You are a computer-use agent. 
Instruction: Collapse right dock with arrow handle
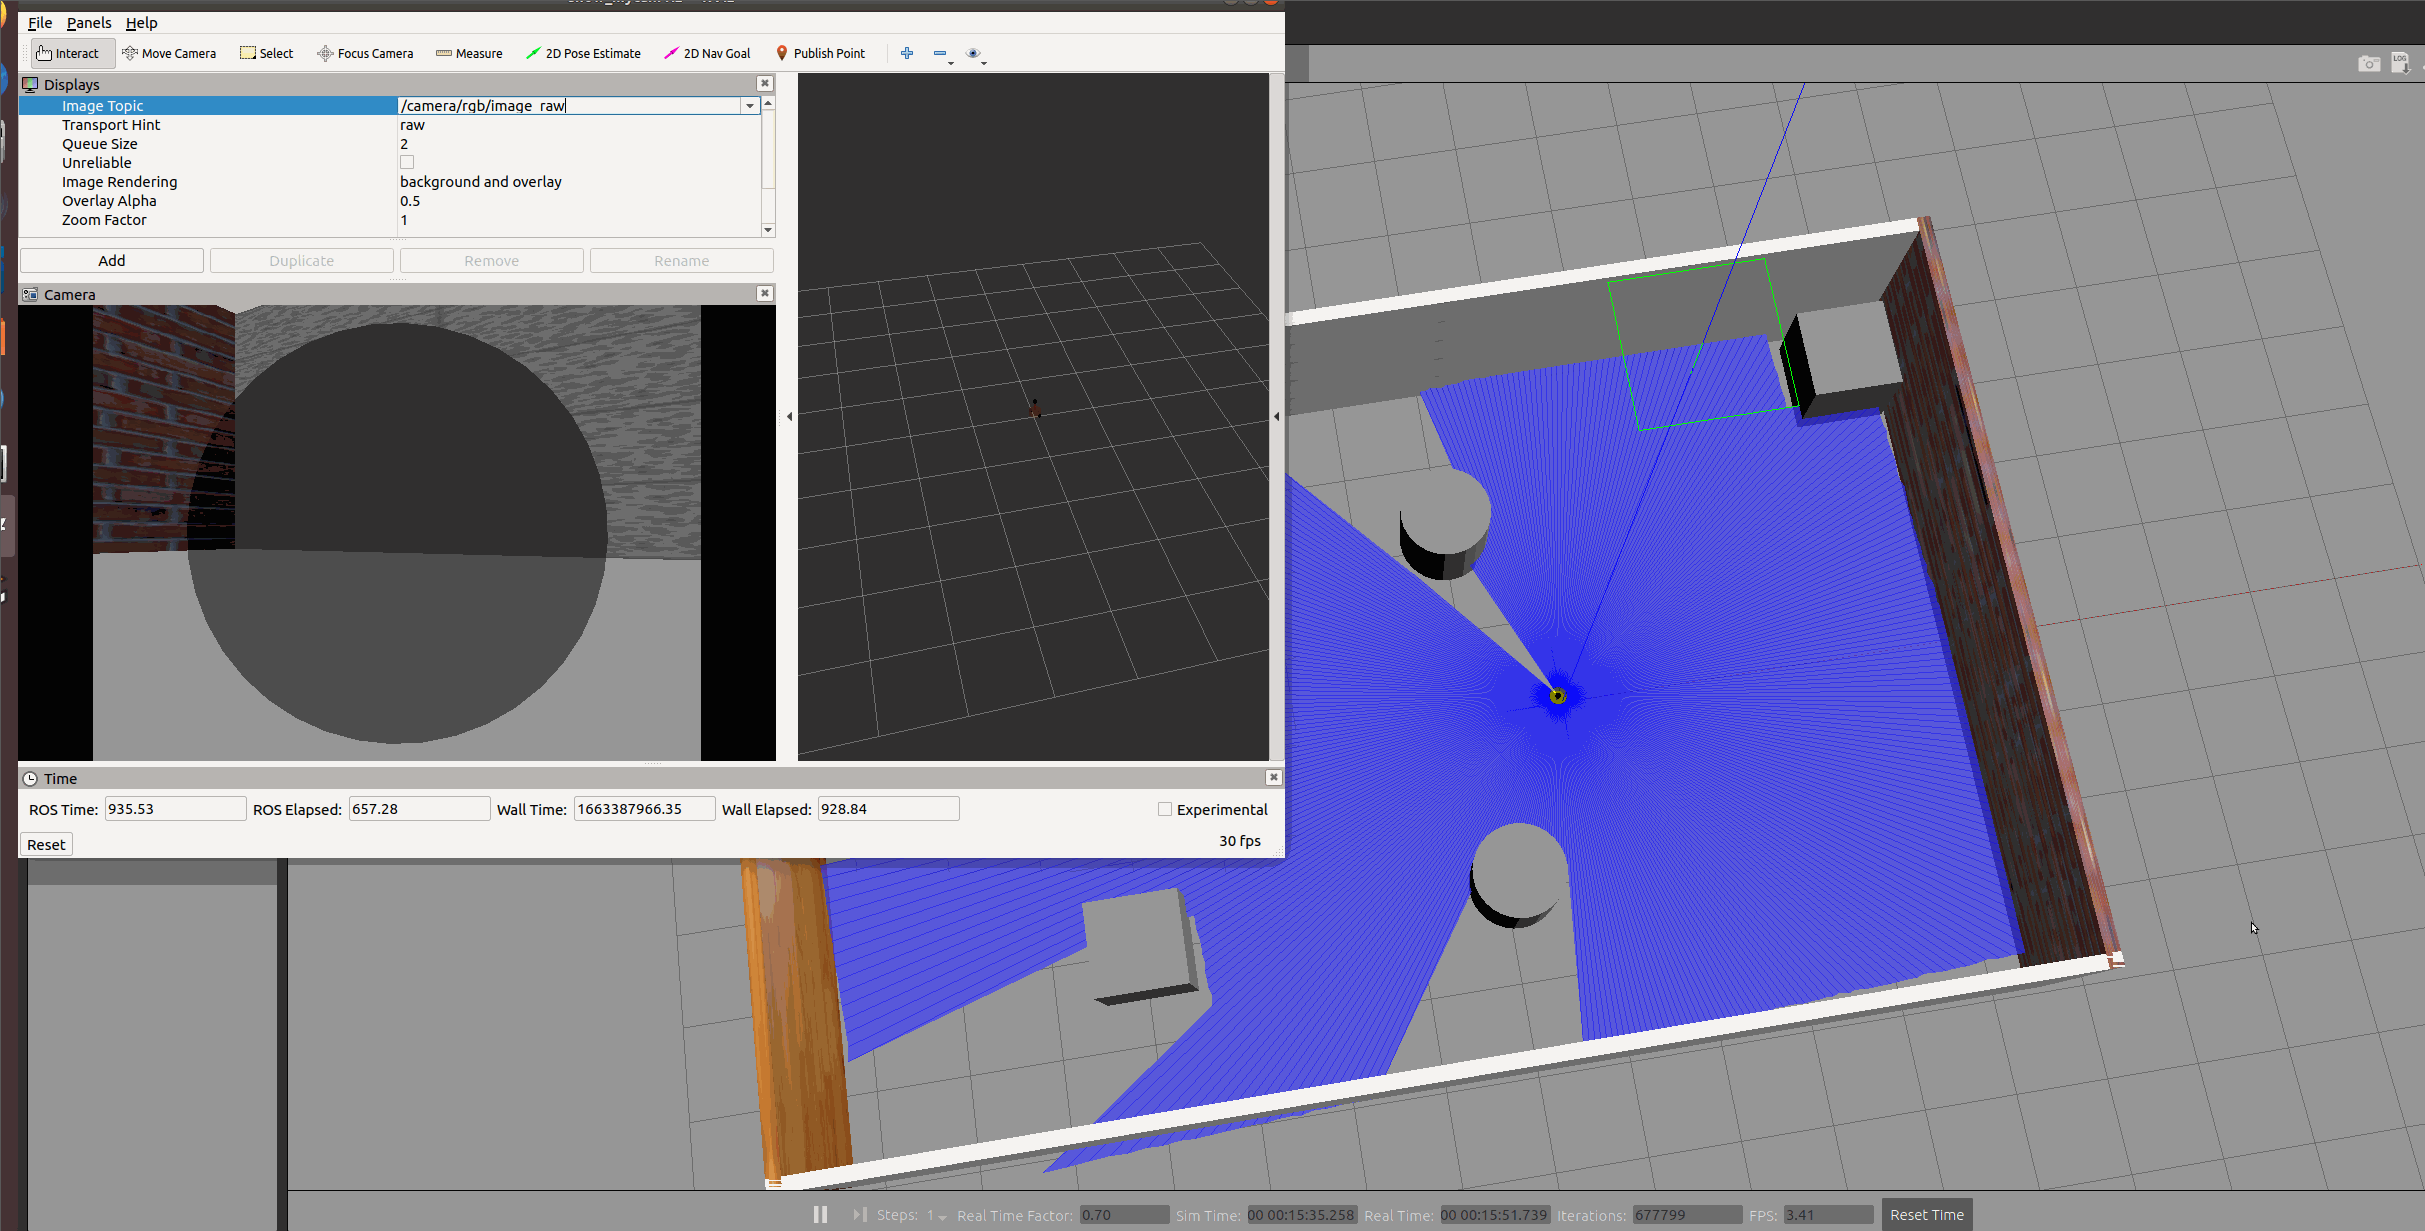point(1276,416)
